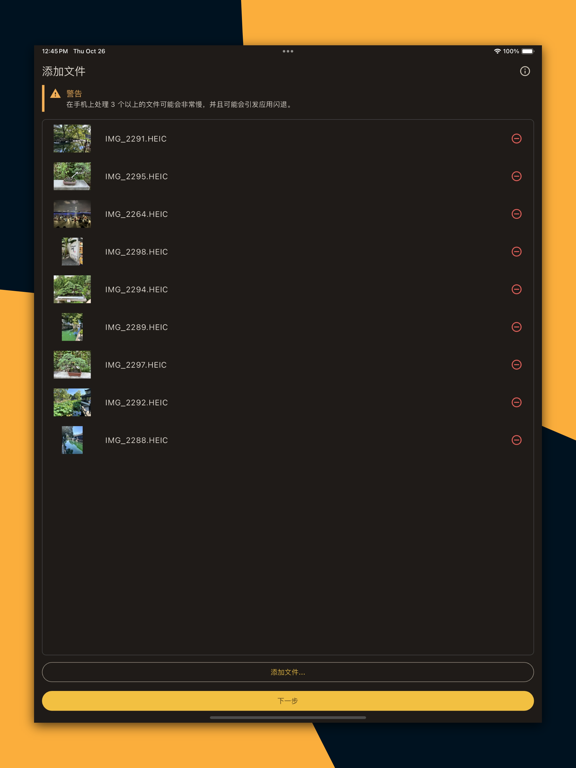This screenshot has width=576, height=768.
Task: Remove IMG_2298.HEIC with its minus icon
Action: (x=516, y=252)
